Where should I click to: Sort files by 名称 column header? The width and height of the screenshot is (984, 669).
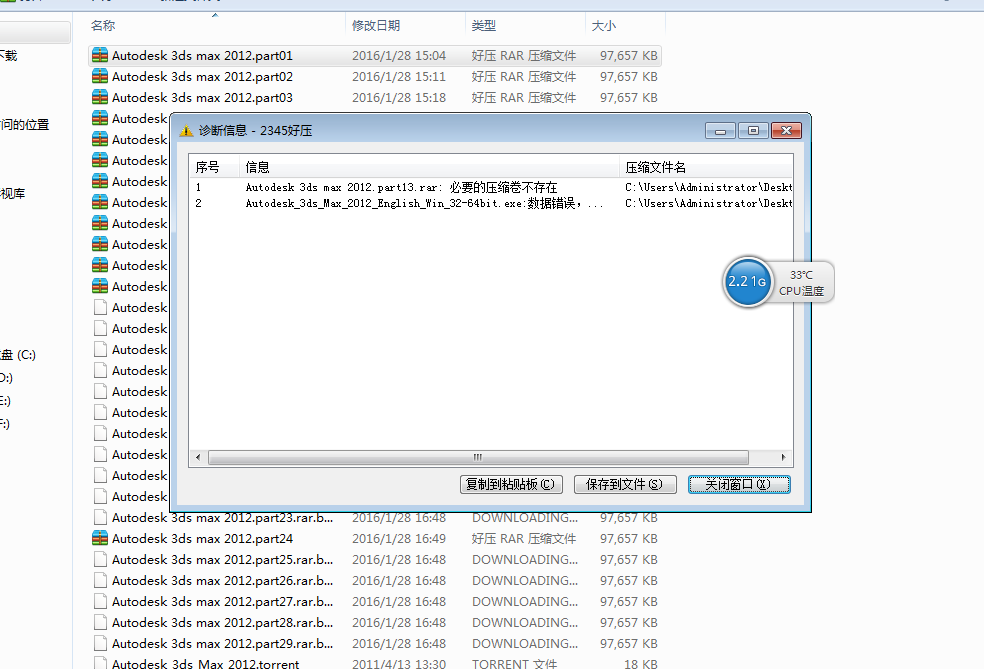(x=216, y=25)
